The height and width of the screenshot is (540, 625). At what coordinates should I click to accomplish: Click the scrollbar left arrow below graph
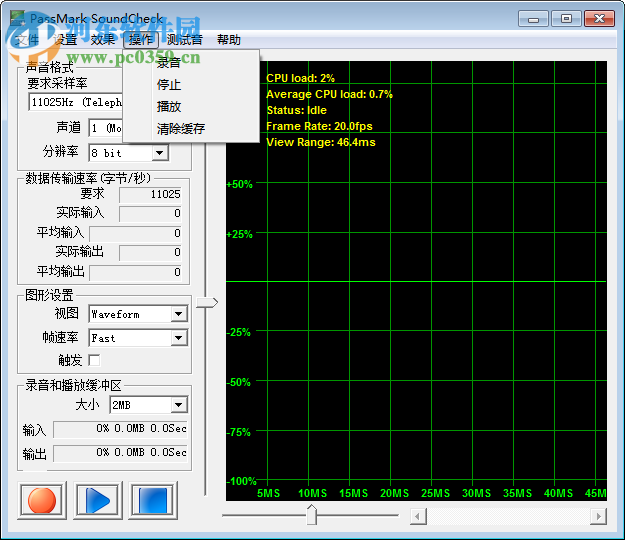tap(419, 516)
